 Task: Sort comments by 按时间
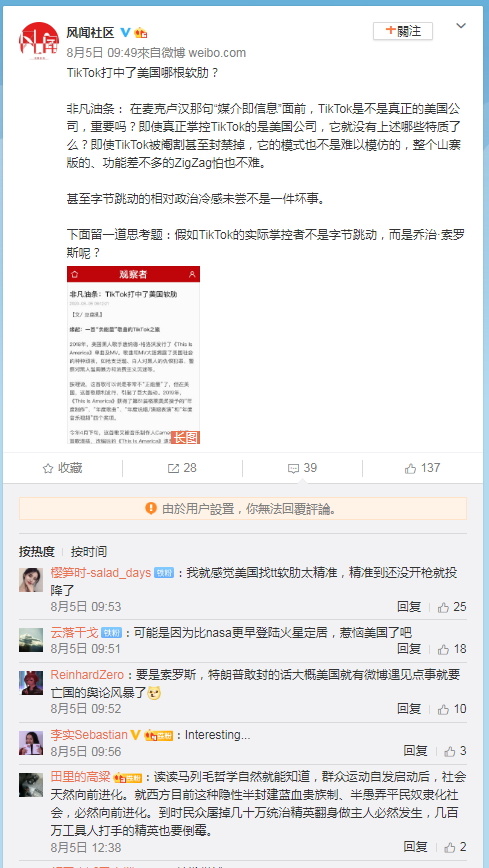click(x=89, y=551)
